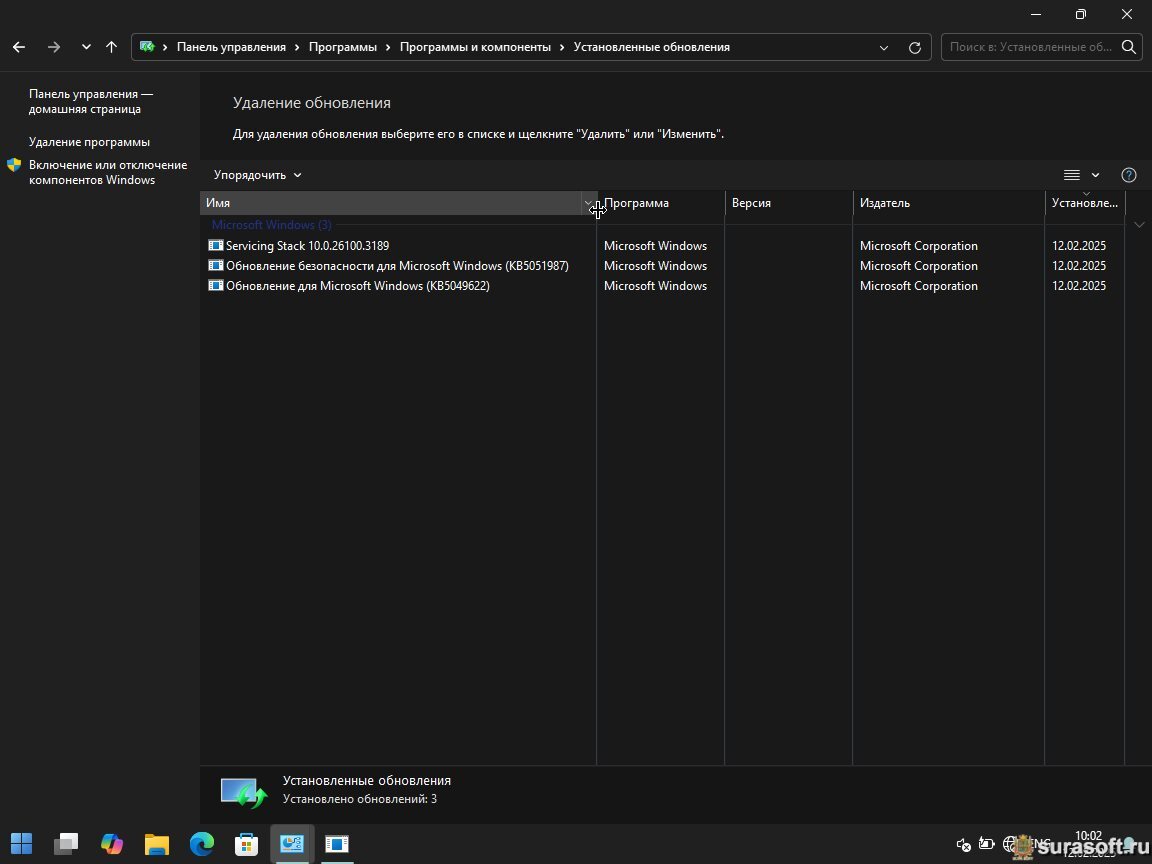Go forward with the right arrow button

[x=54, y=47]
